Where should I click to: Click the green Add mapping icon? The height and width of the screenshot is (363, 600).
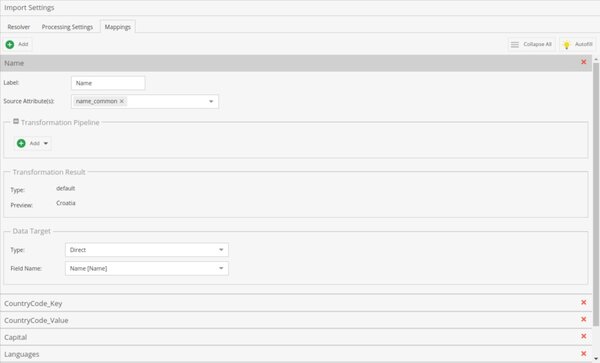pos(10,44)
